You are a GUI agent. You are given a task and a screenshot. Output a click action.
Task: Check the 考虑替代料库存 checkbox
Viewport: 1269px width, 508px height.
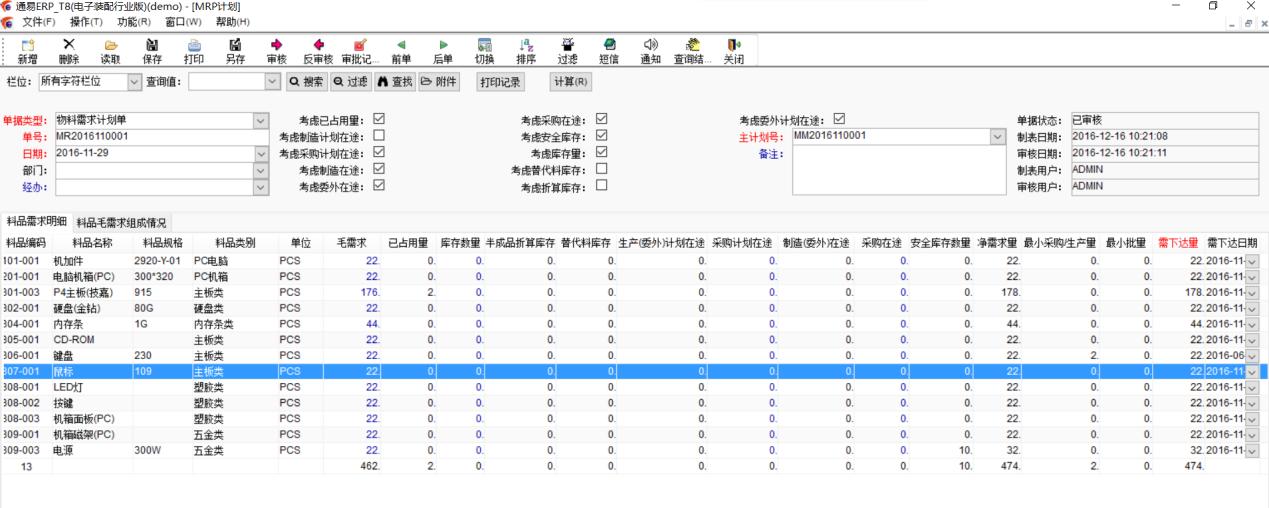click(601, 169)
